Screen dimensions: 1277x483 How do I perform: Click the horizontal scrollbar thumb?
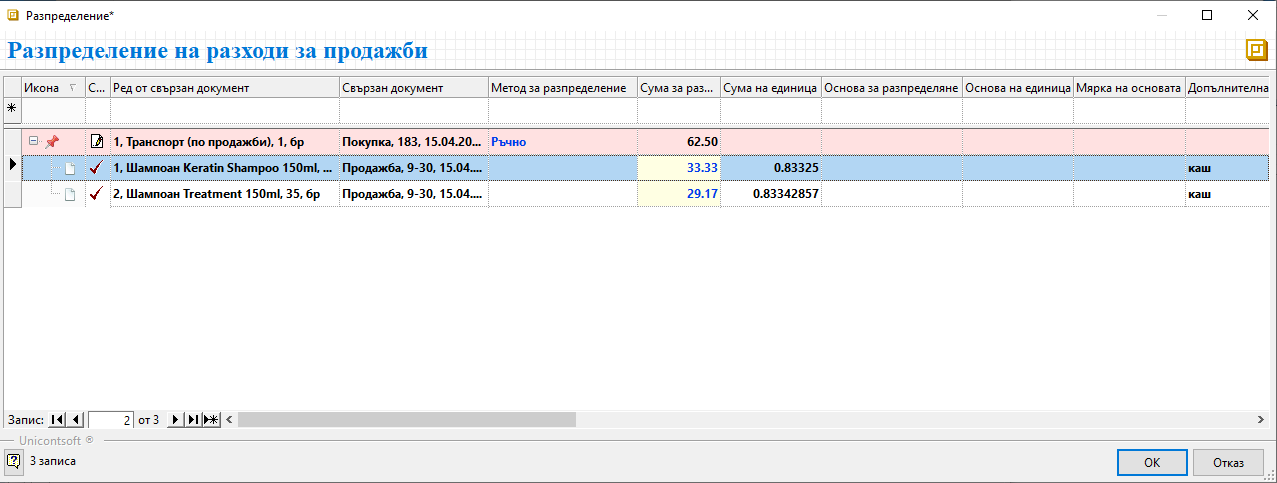pos(406,420)
